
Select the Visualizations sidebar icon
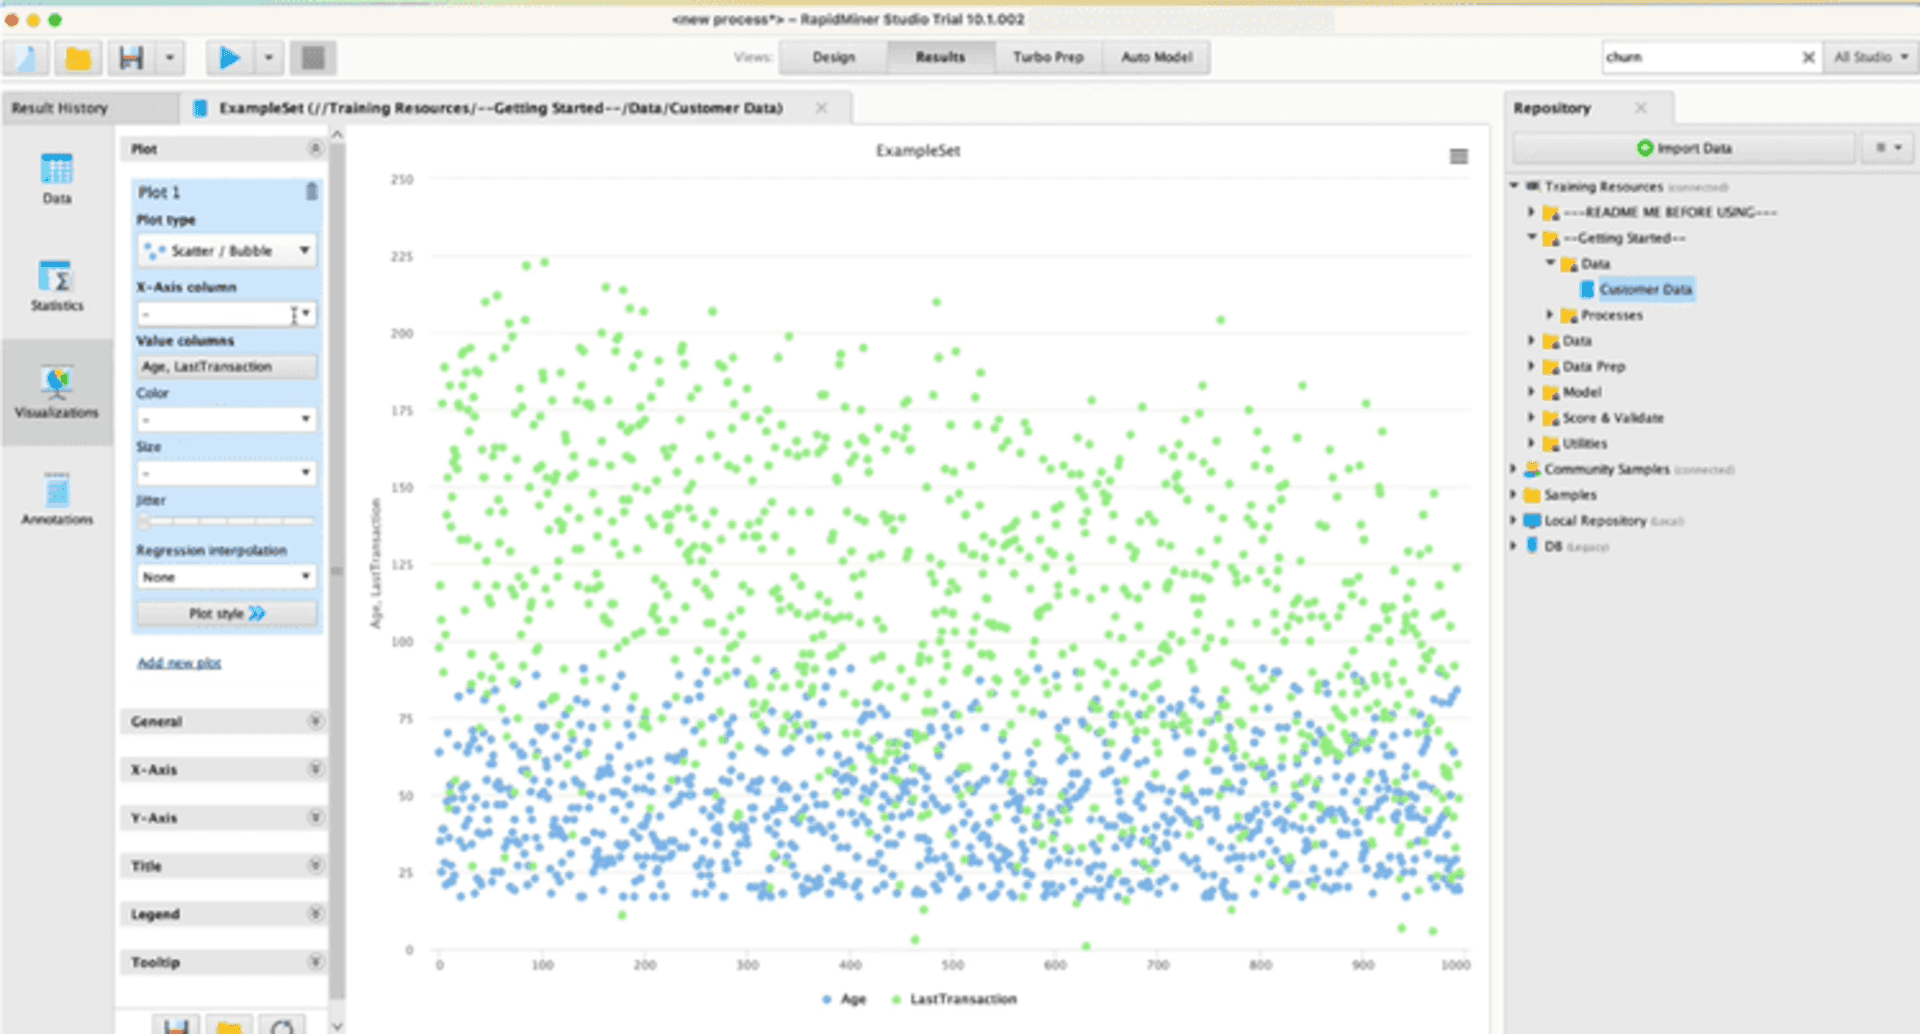(55, 390)
